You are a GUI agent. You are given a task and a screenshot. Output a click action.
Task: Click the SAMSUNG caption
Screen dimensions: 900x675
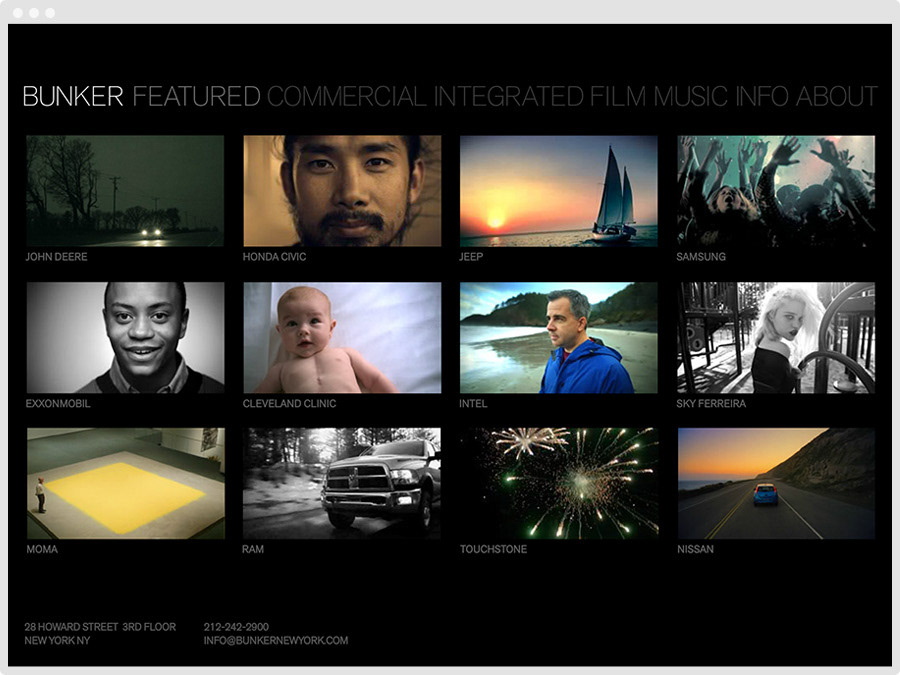[701, 257]
